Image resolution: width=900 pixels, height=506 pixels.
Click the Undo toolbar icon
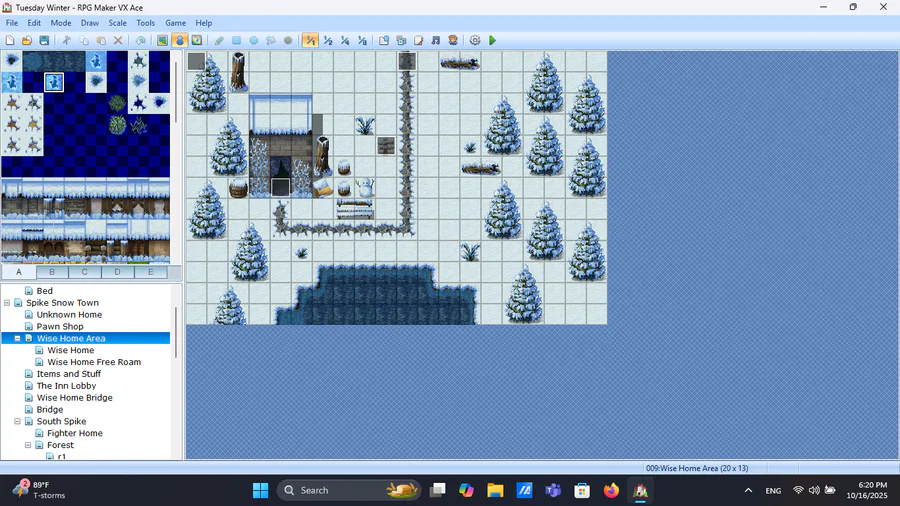[x=141, y=40]
